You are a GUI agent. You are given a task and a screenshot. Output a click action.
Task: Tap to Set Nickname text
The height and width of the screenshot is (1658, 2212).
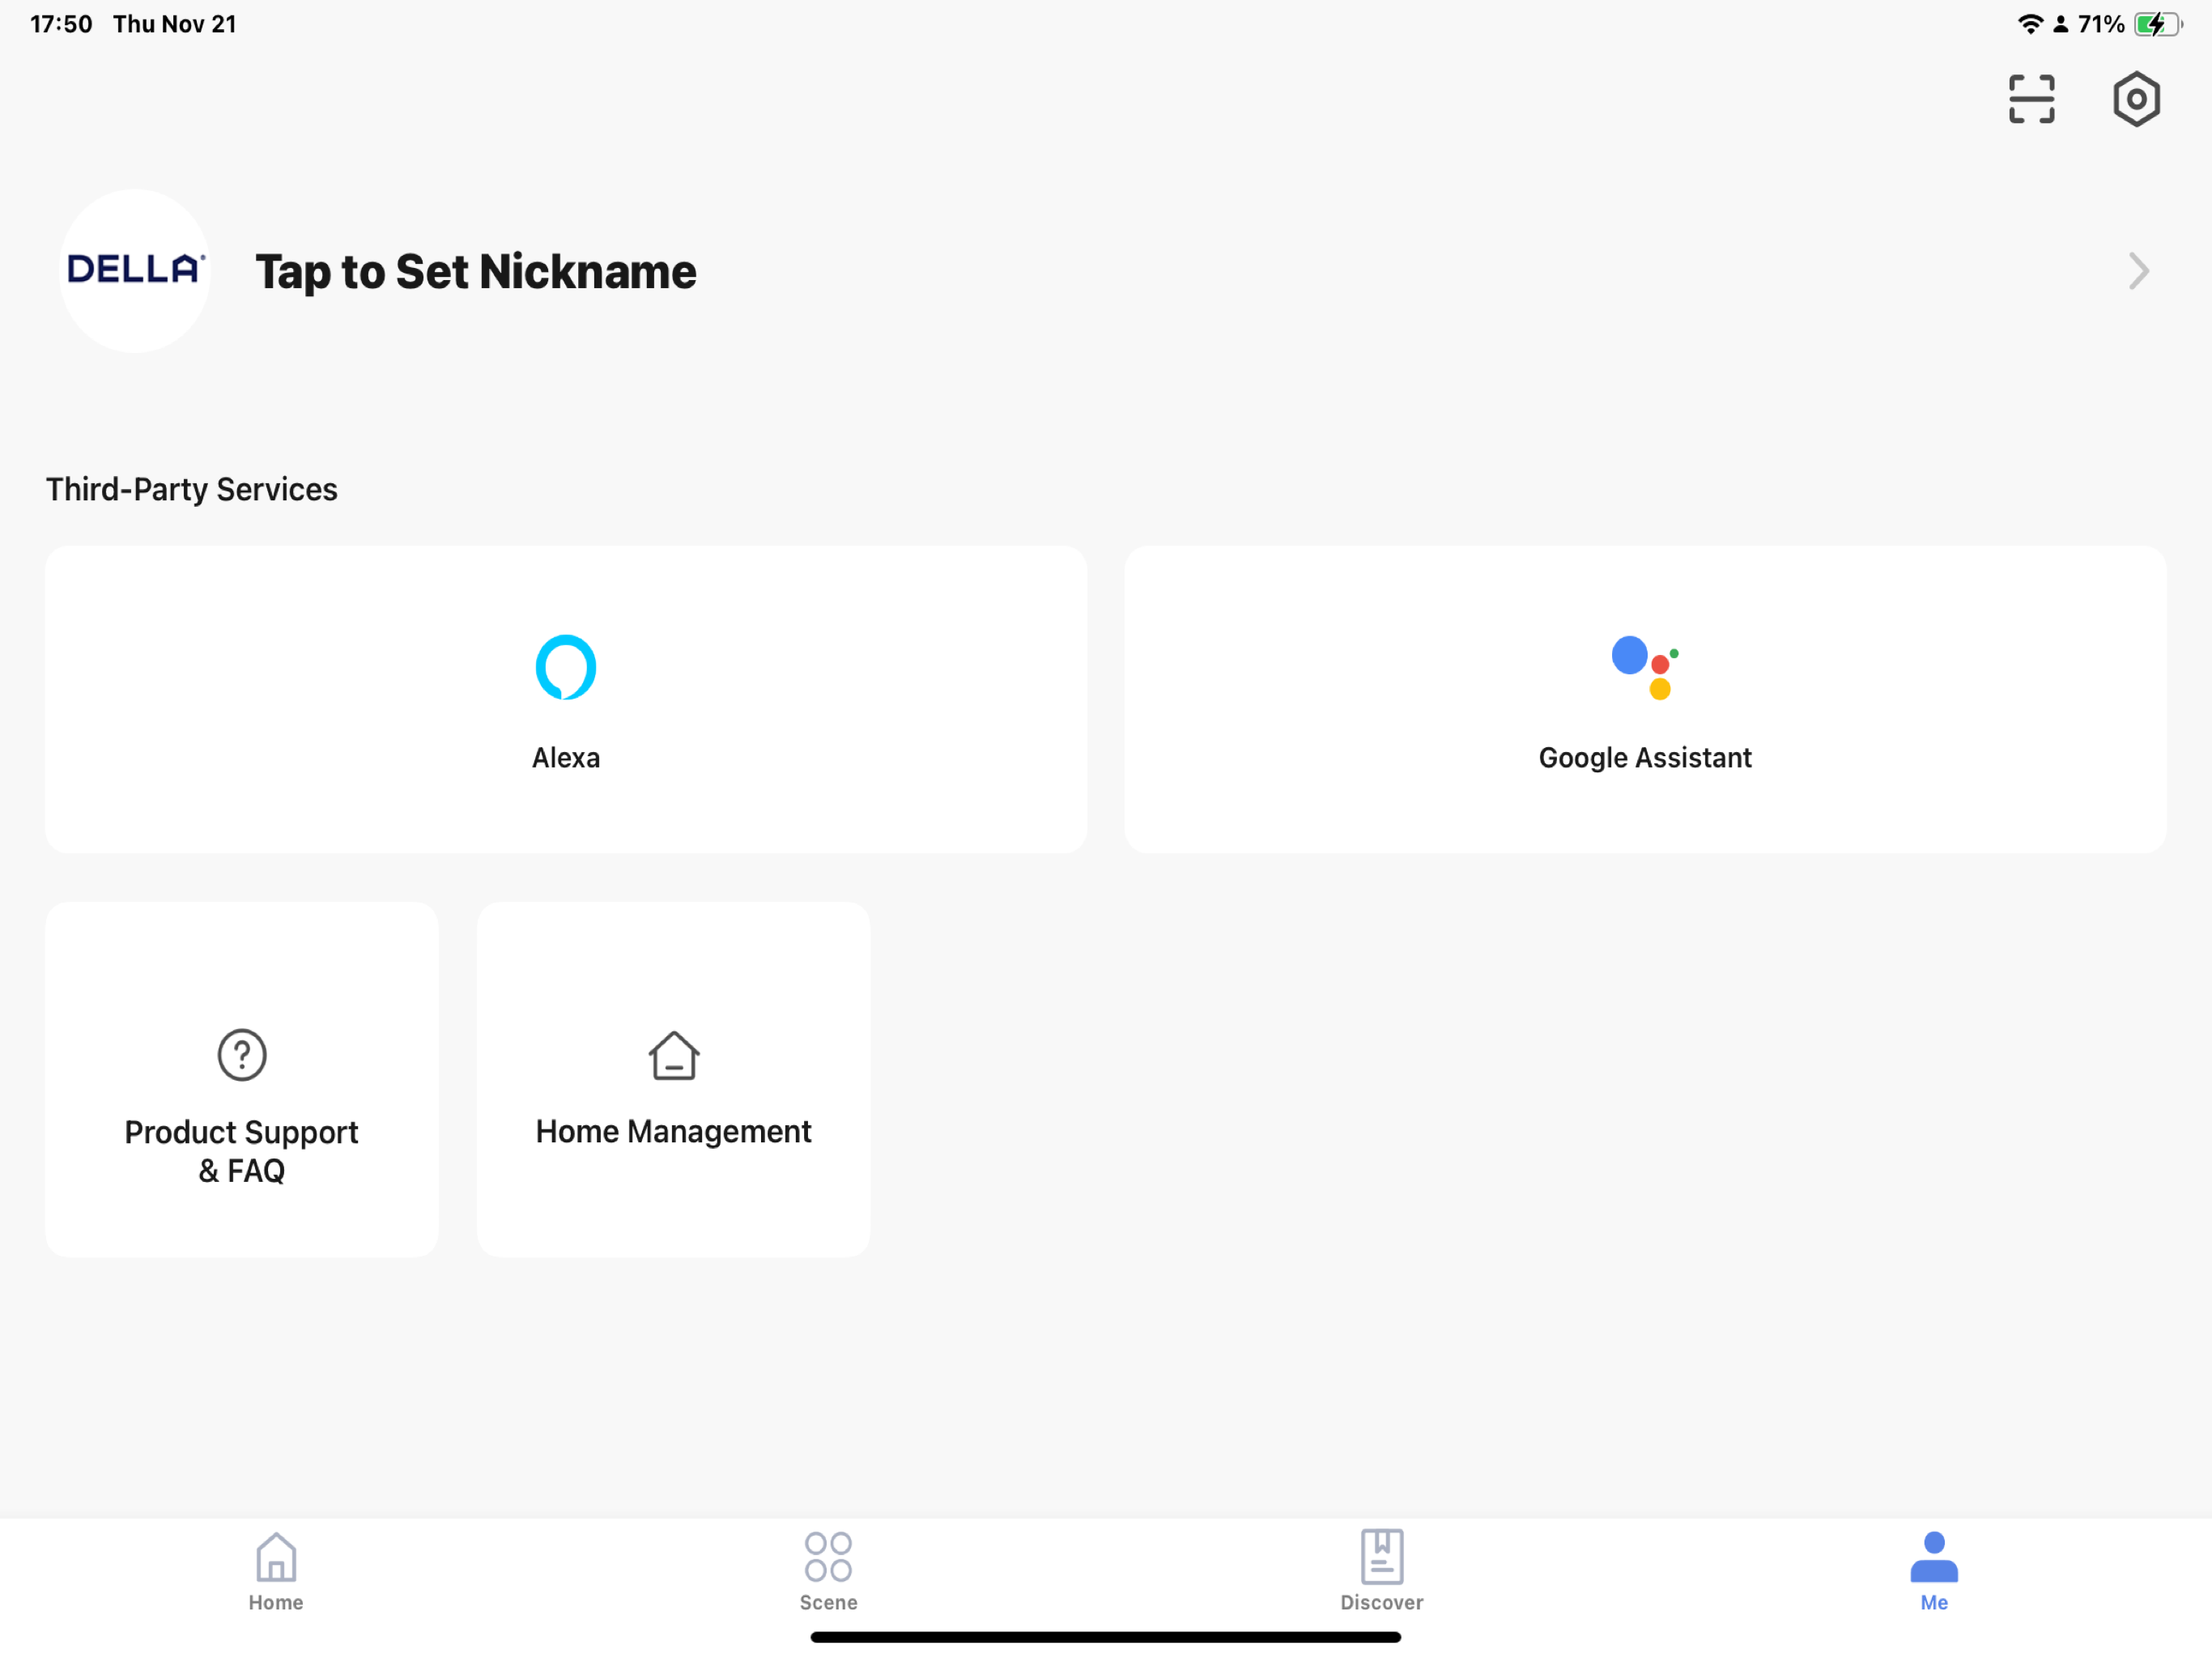tap(475, 272)
